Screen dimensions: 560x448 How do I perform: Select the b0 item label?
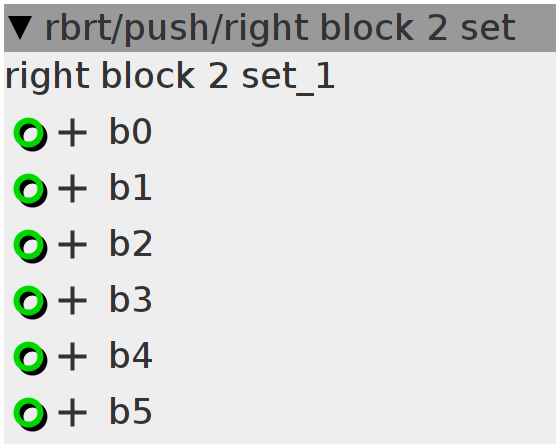pos(131,131)
